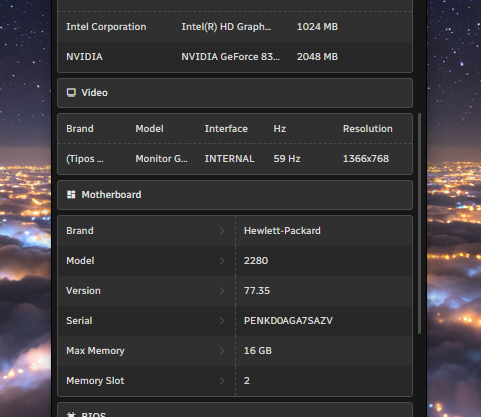
Task: Click the chevron in the Model row
Action: tap(222, 261)
